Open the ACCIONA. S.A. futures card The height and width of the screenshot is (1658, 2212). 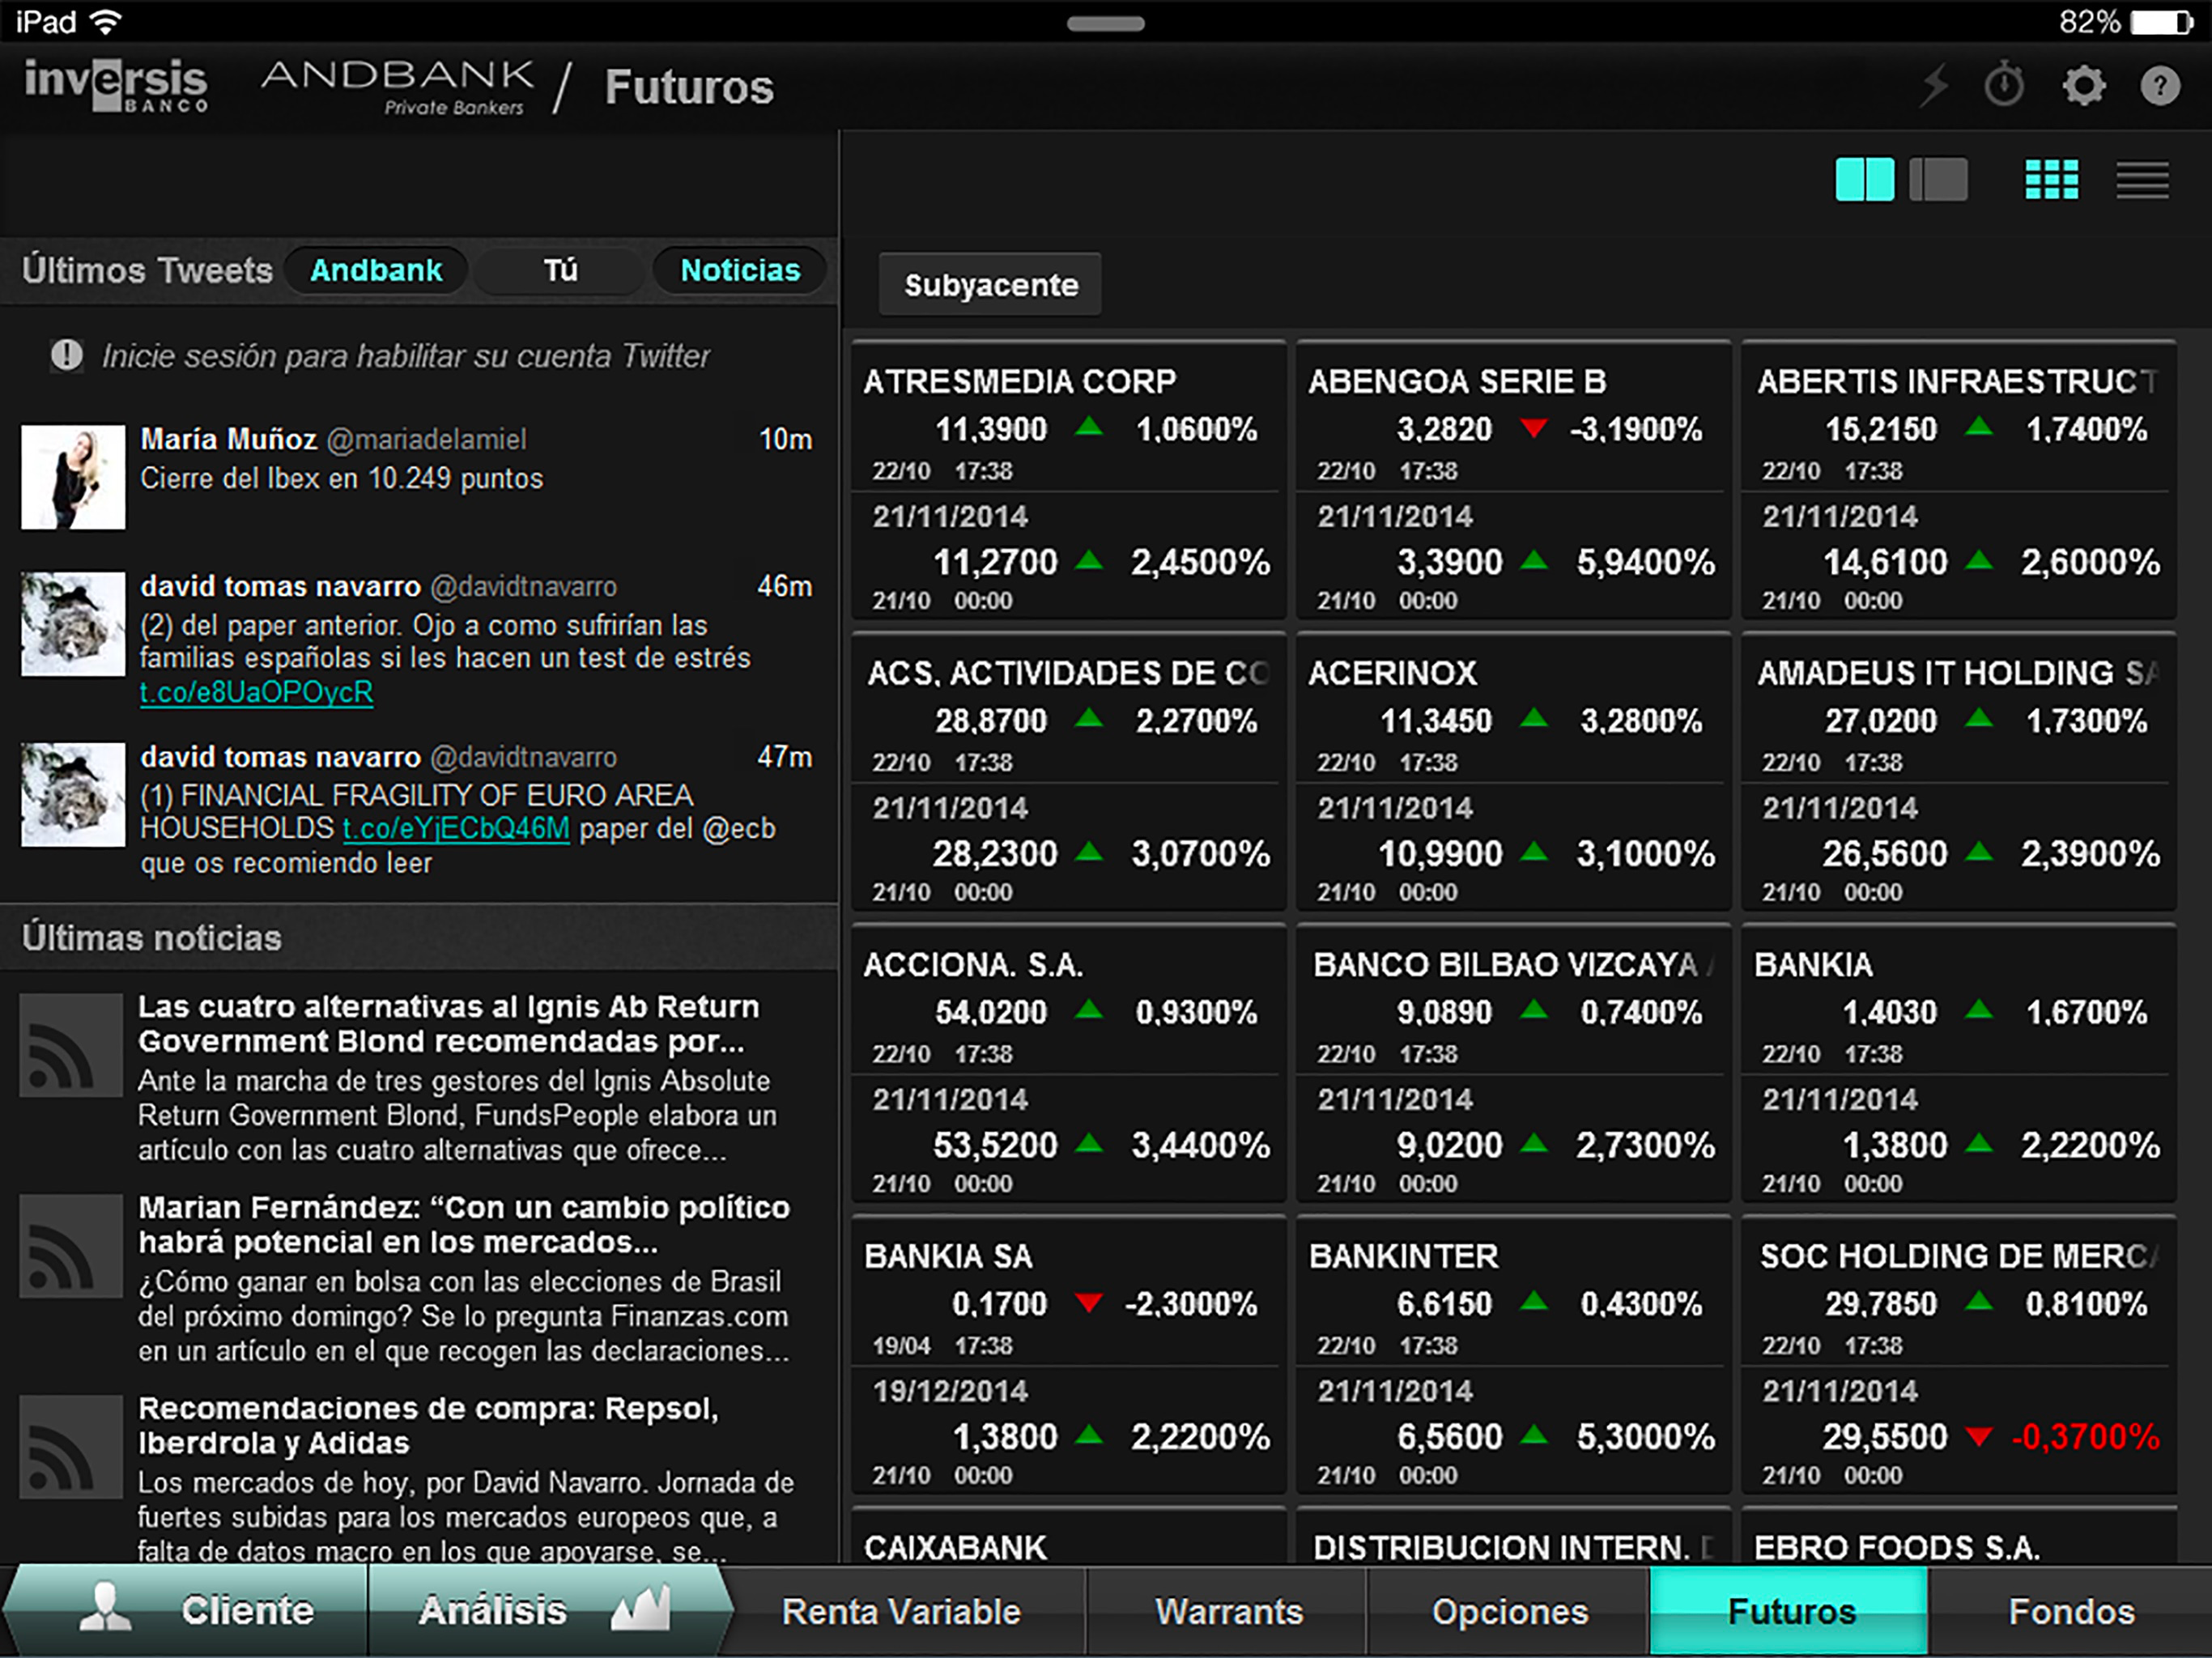coord(1068,1064)
